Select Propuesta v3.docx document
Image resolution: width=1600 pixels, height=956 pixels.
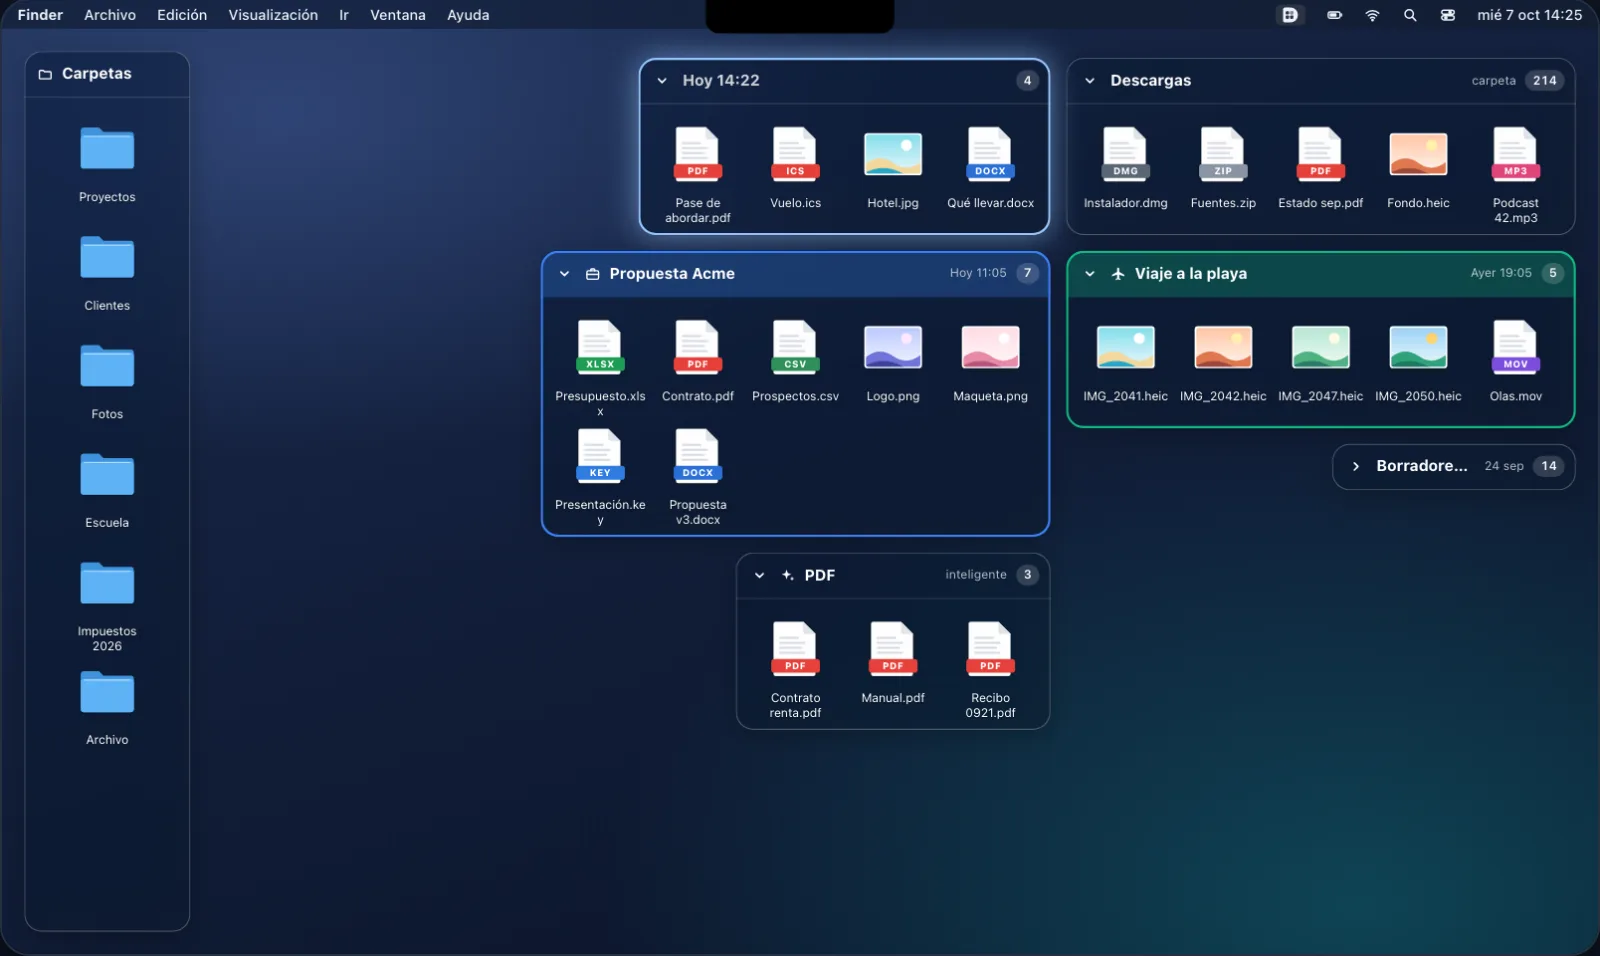698,477
